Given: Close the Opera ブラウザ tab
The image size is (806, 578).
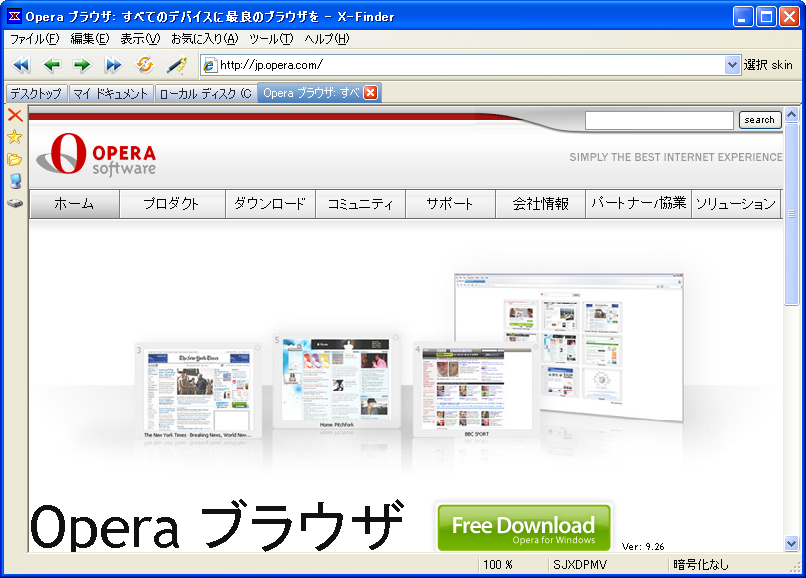Looking at the screenshot, I should pos(370,93).
